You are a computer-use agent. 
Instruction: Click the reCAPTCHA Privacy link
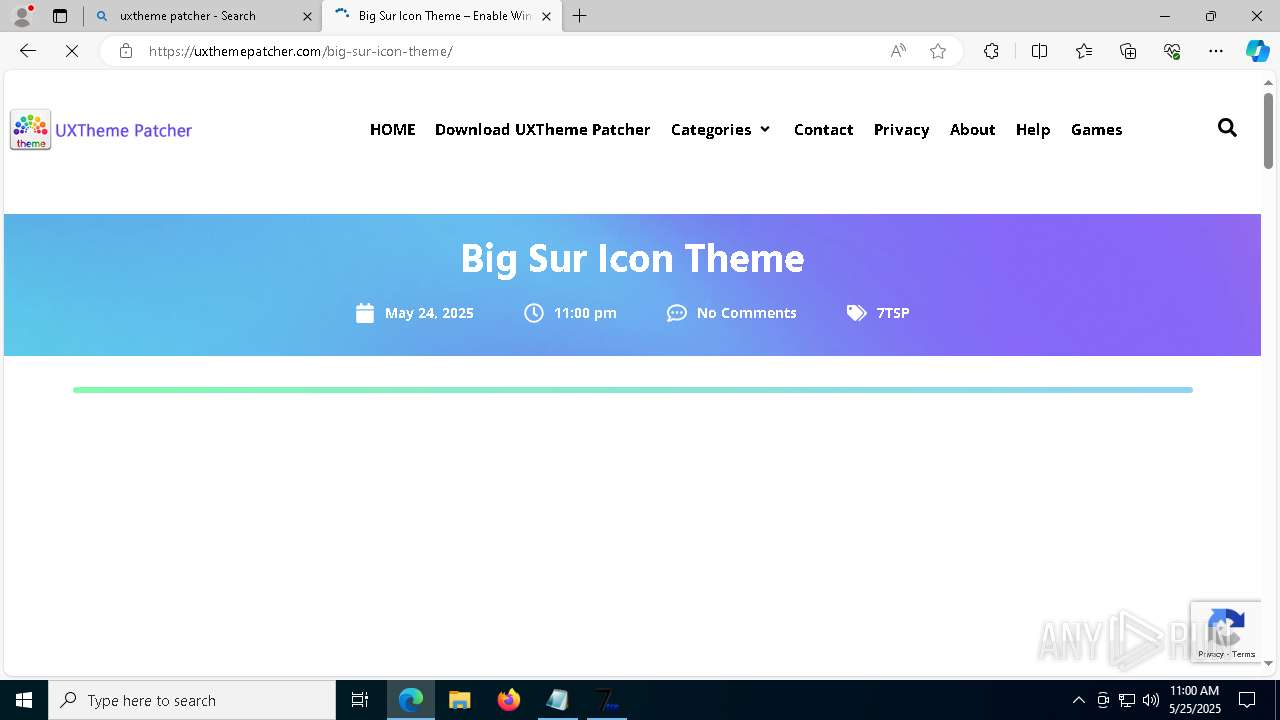1210,654
